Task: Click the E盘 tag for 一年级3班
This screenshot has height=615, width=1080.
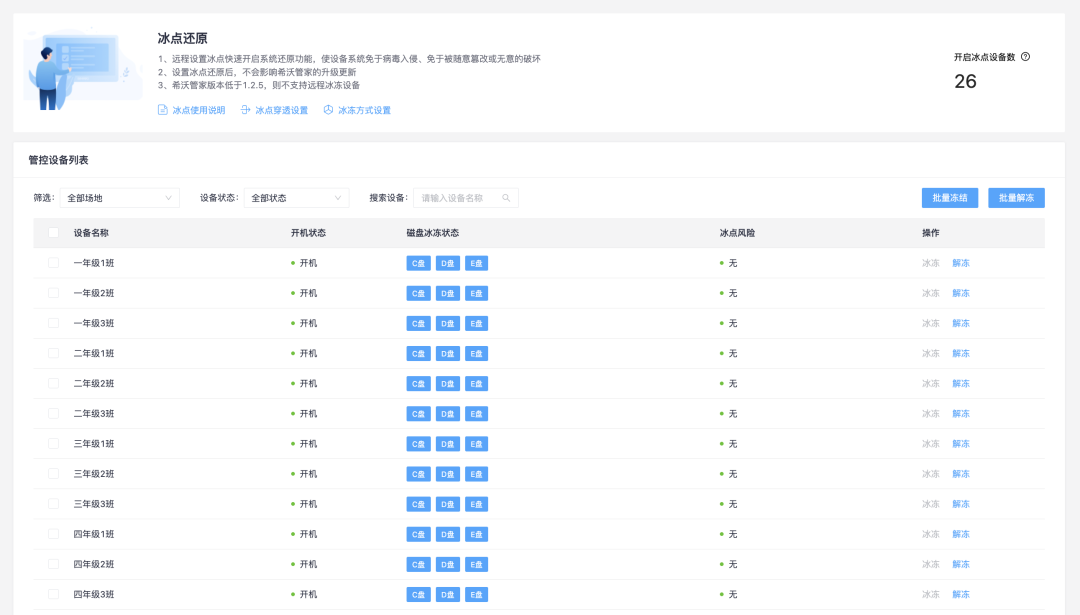Action: [x=476, y=324]
